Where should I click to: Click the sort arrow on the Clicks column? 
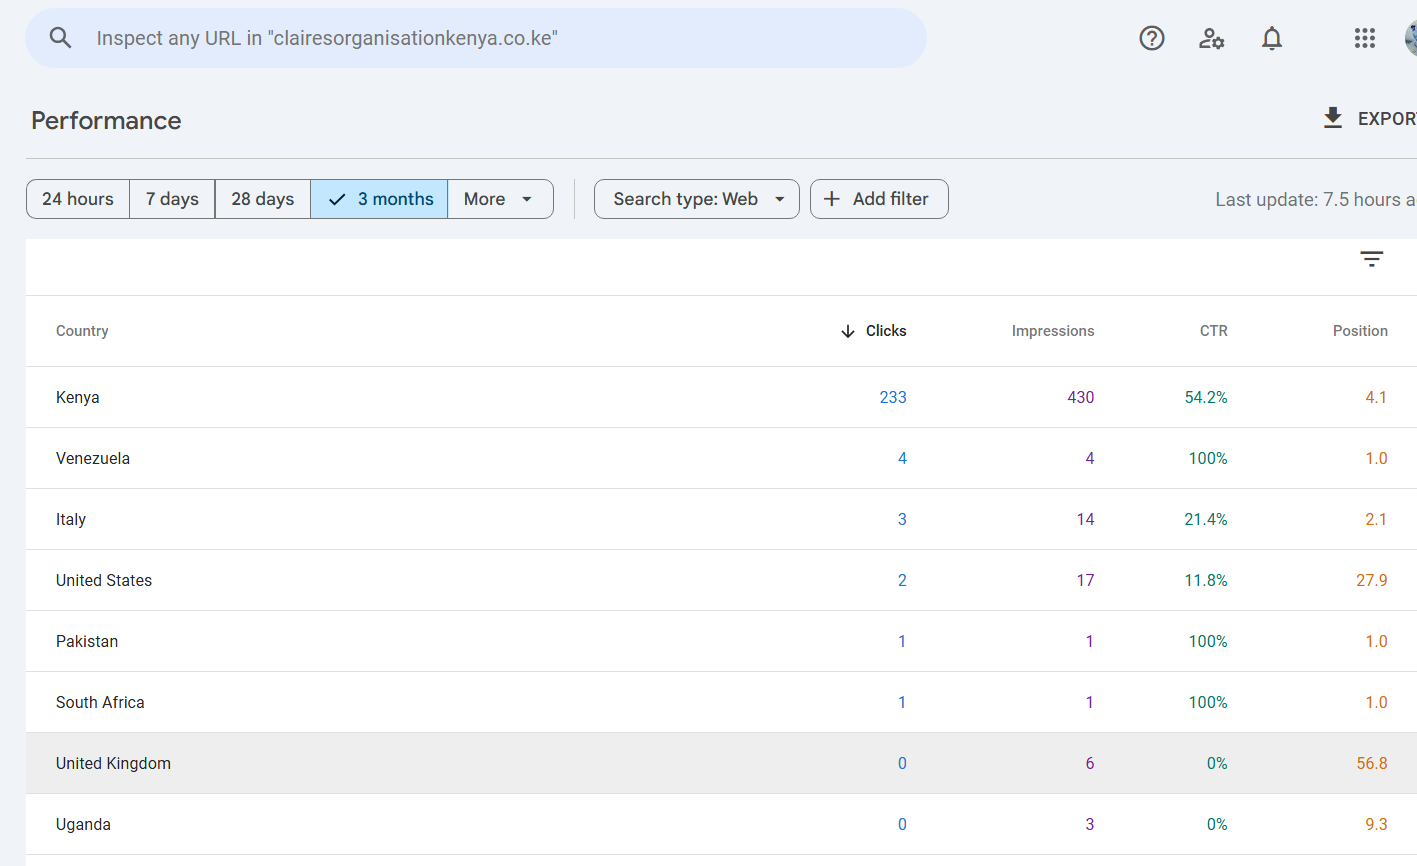click(847, 331)
